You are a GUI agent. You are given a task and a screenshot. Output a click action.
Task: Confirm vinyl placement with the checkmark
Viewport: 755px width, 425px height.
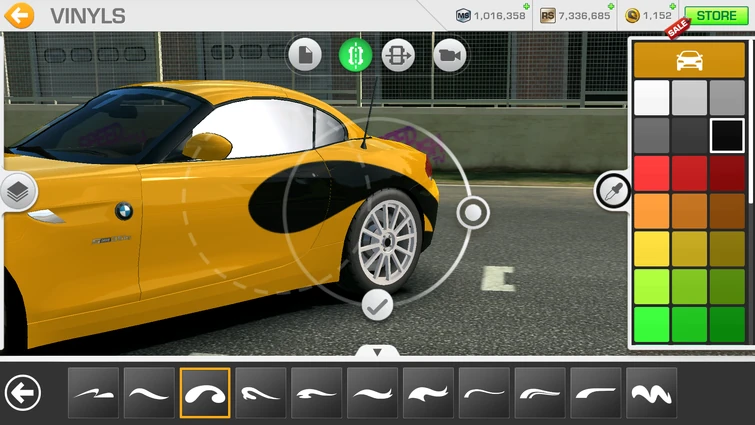pos(378,305)
